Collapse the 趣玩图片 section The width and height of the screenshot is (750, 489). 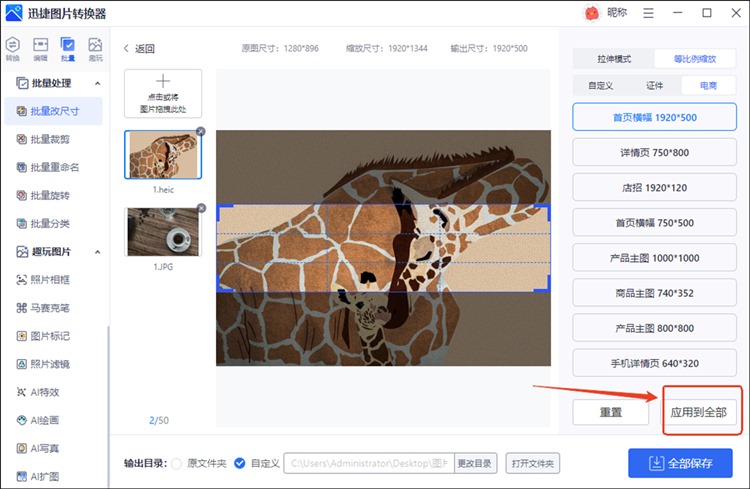click(97, 251)
